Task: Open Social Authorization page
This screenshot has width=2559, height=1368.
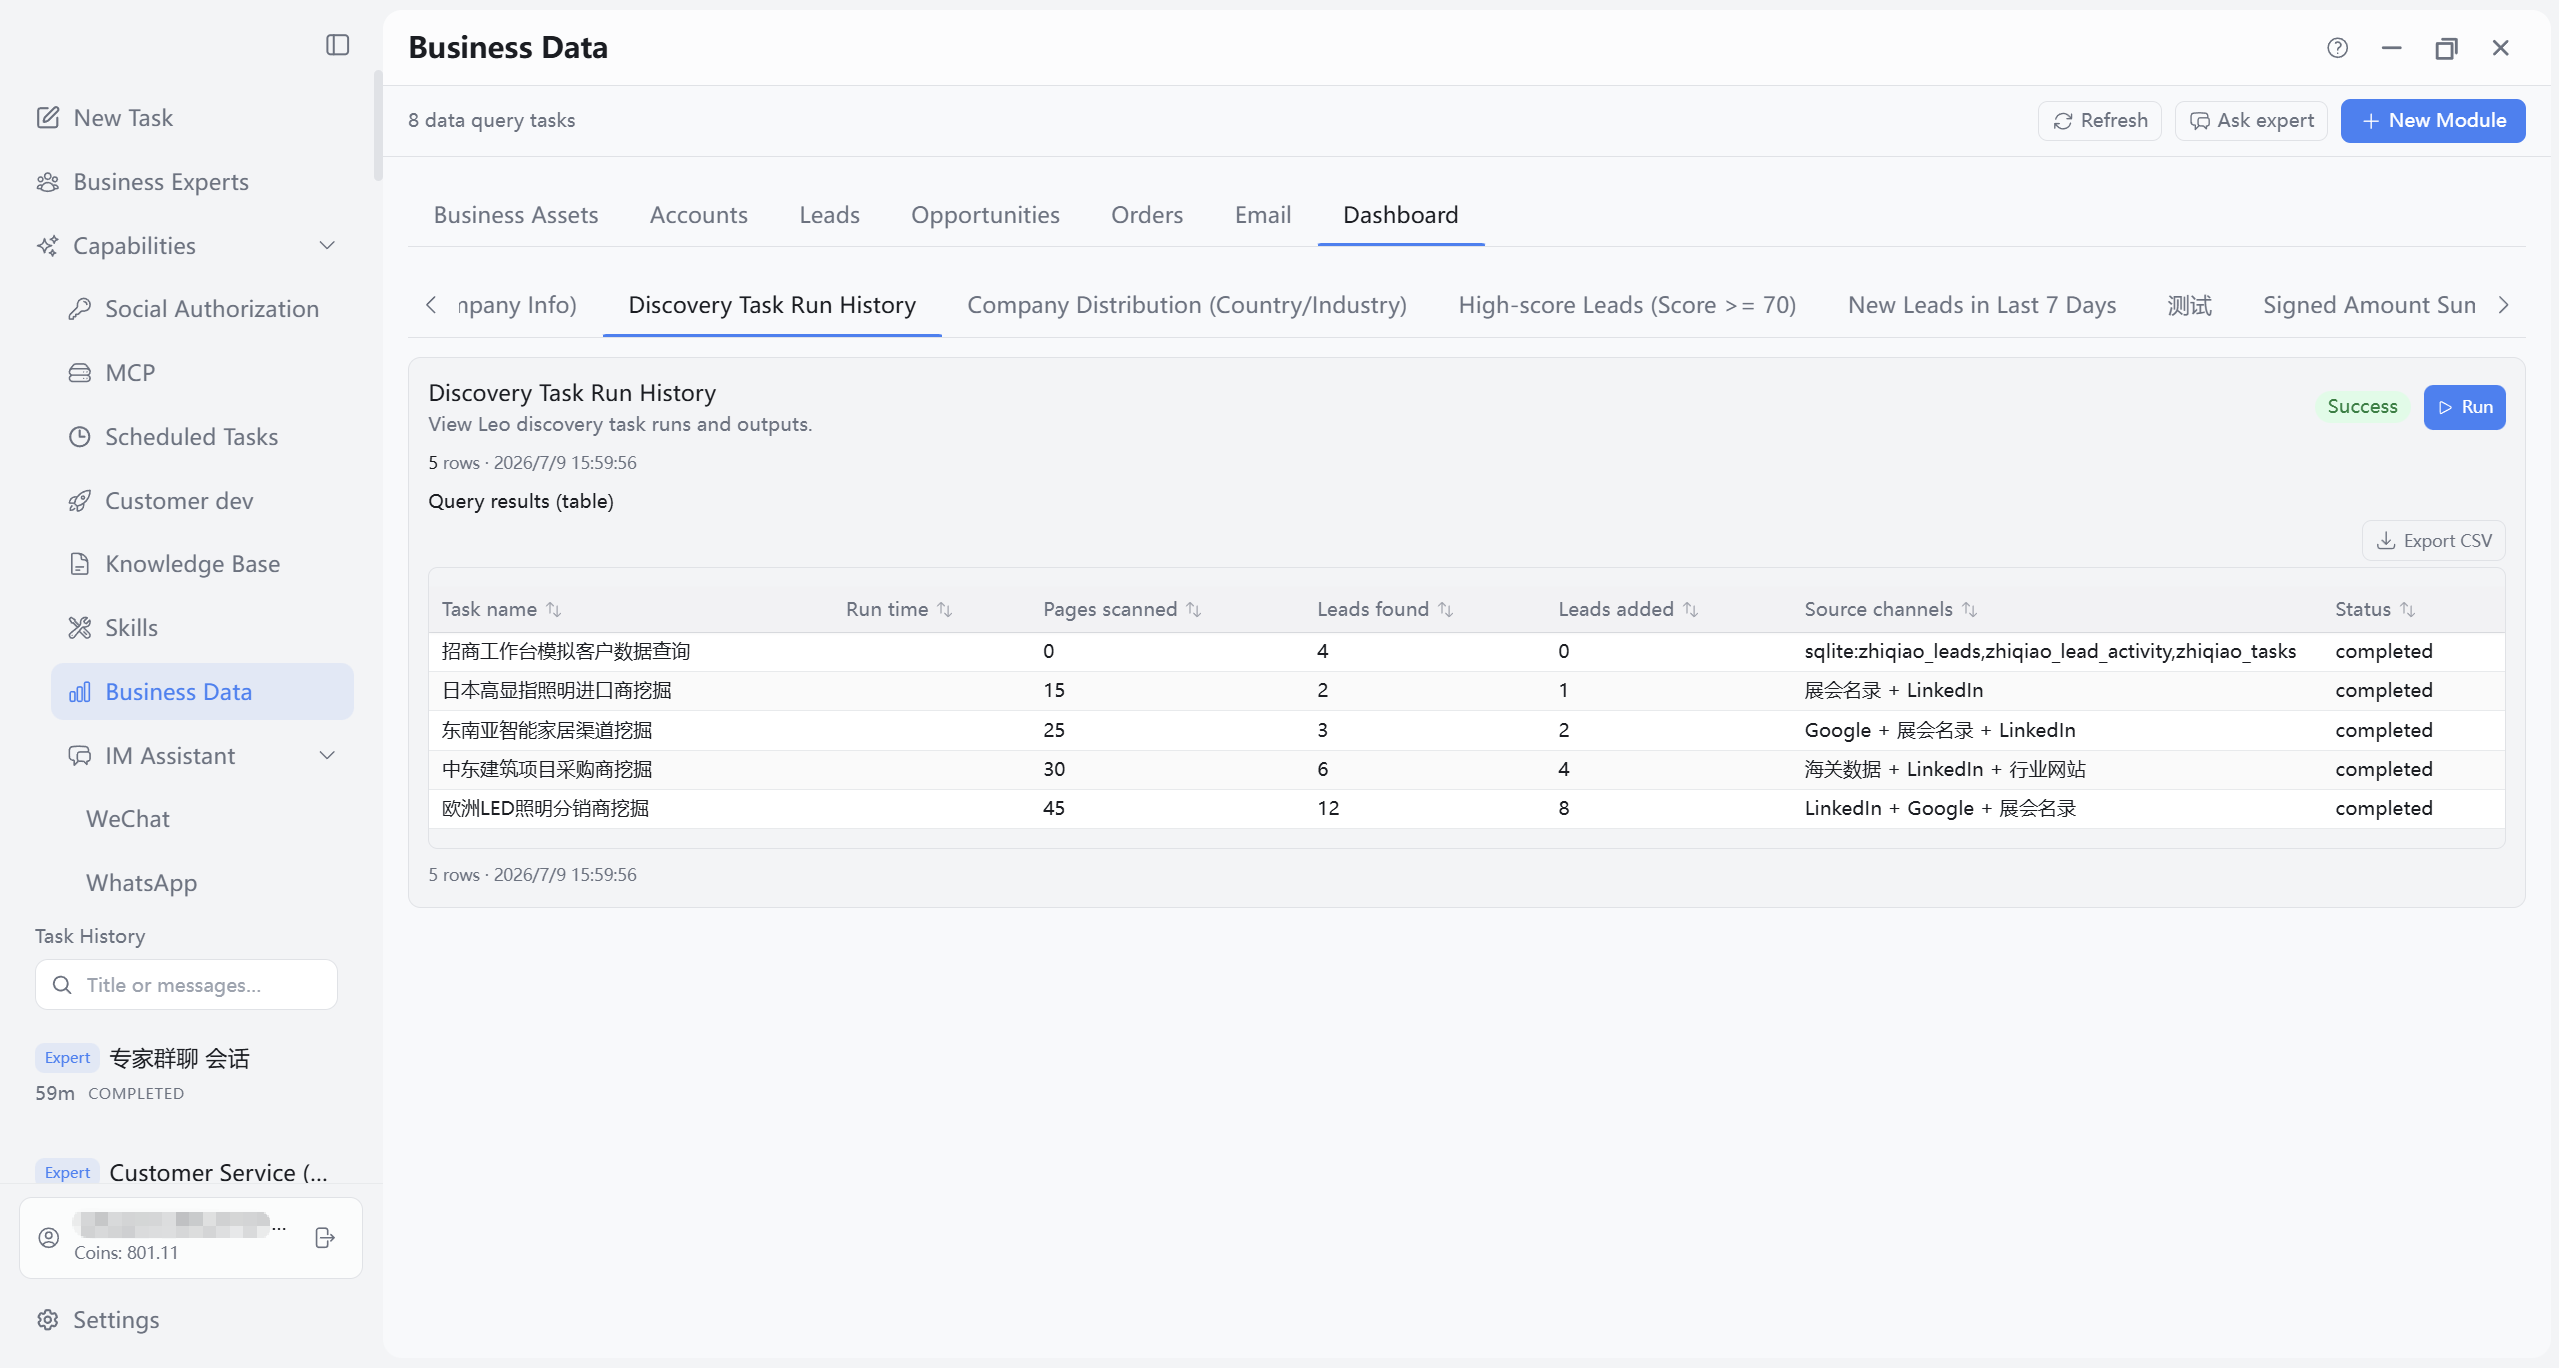Action: pos(203,309)
